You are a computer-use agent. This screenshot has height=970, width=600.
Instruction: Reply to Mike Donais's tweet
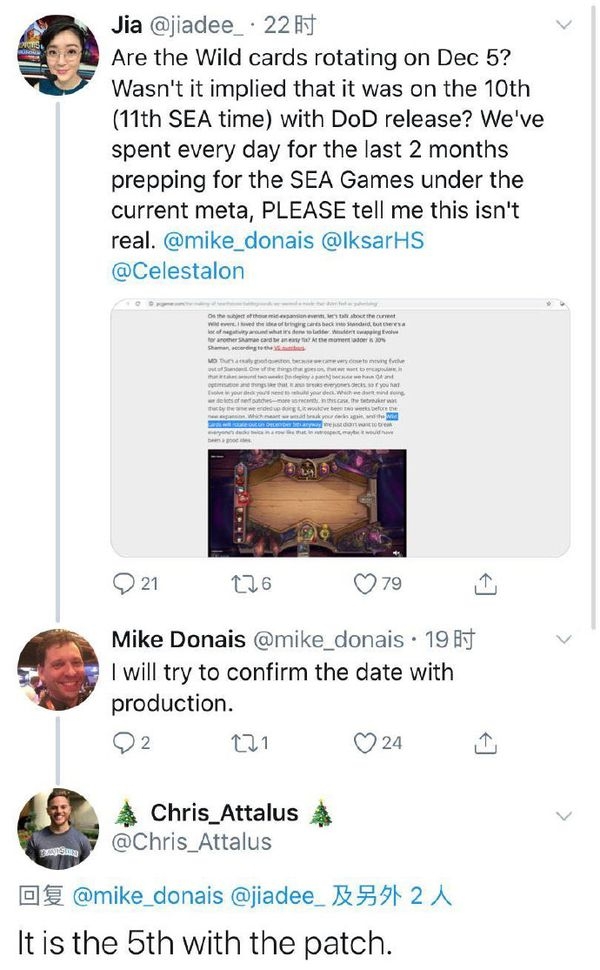click(122, 743)
